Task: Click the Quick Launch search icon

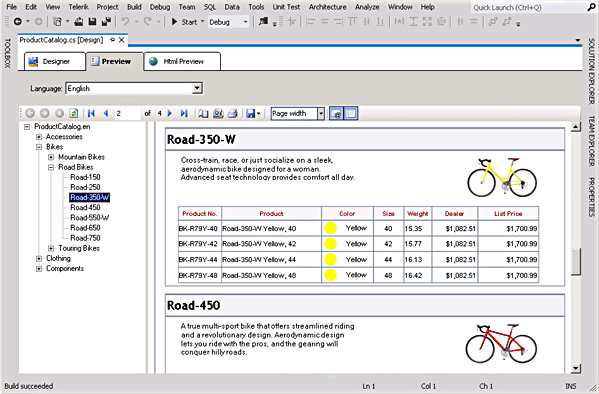Action: click(591, 7)
